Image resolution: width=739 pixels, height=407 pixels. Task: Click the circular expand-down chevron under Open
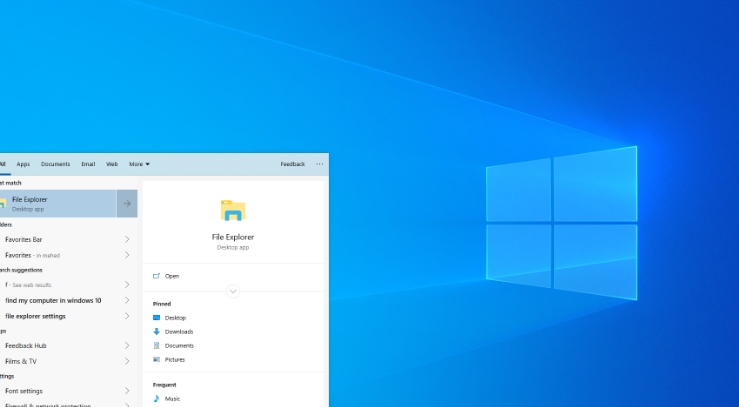click(x=233, y=292)
